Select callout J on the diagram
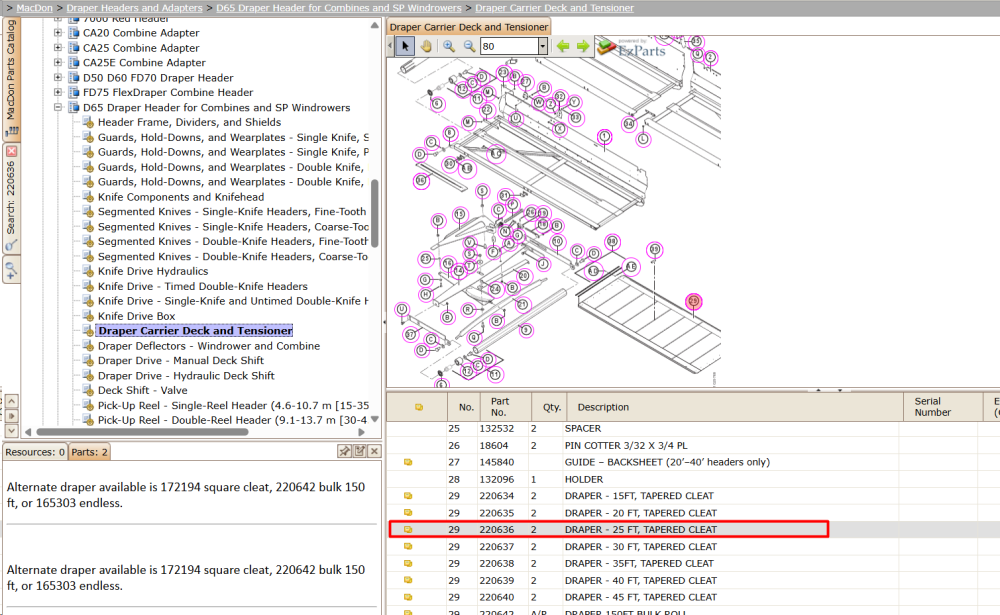1000x615 pixels. [x=543, y=263]
